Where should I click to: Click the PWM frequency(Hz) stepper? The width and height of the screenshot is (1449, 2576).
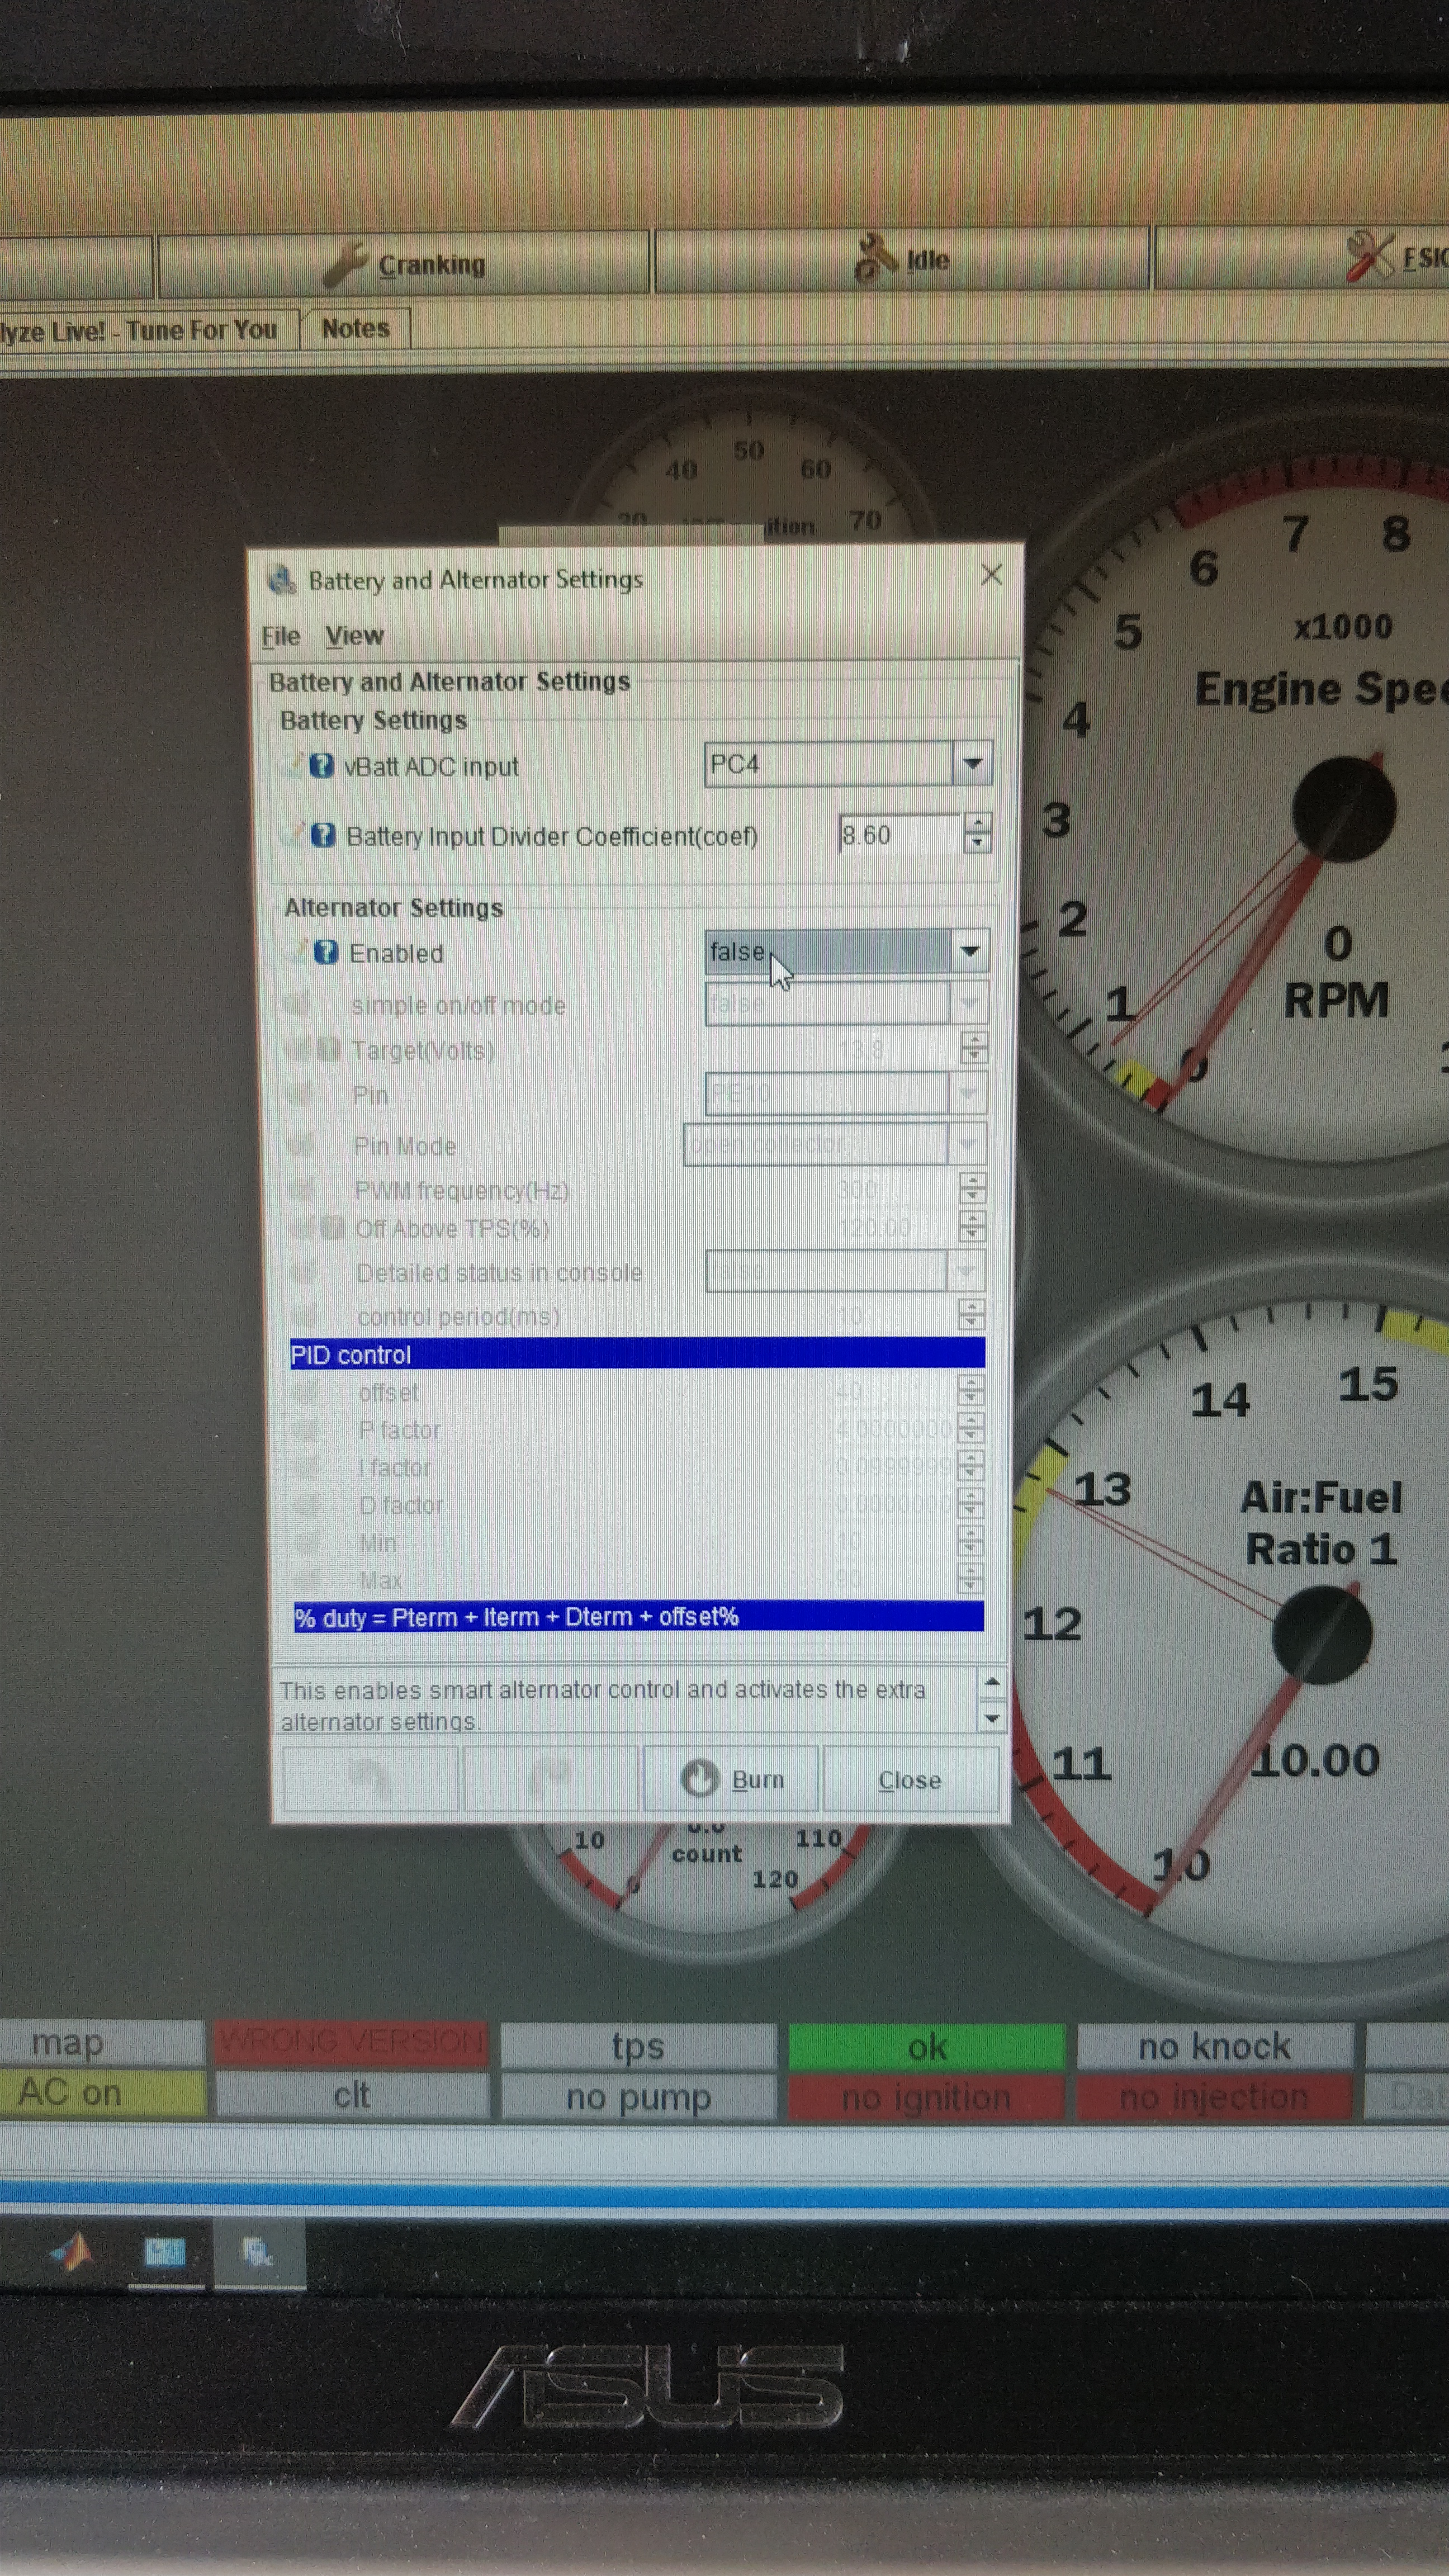click(972, 1188)
